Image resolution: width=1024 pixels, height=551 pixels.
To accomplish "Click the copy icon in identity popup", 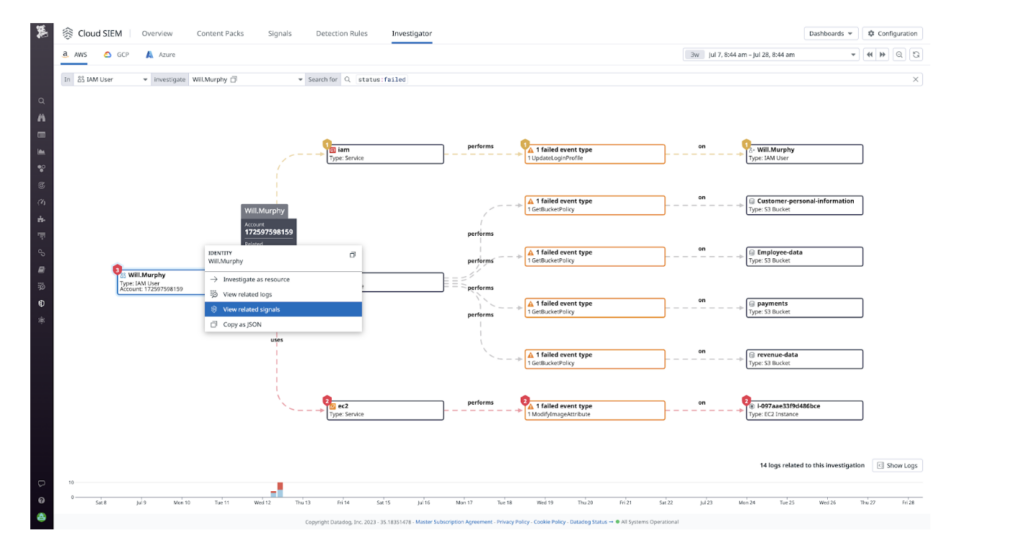I will (x=353, y=255).
